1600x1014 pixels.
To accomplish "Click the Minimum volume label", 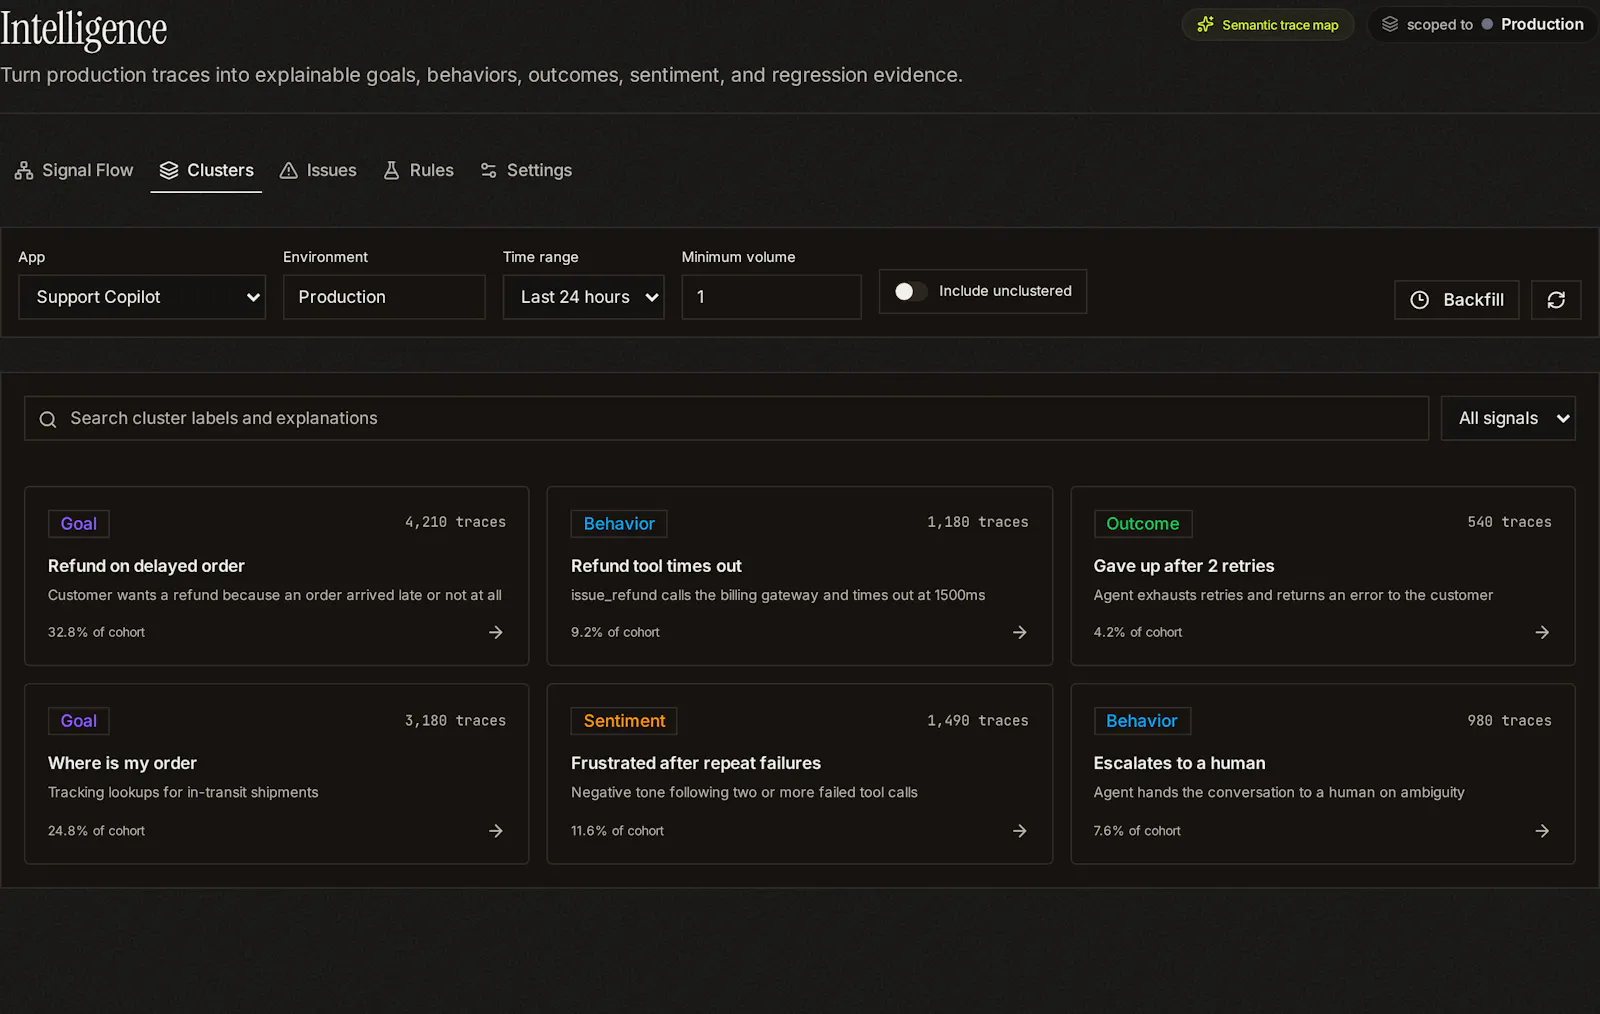I will 739,257.
